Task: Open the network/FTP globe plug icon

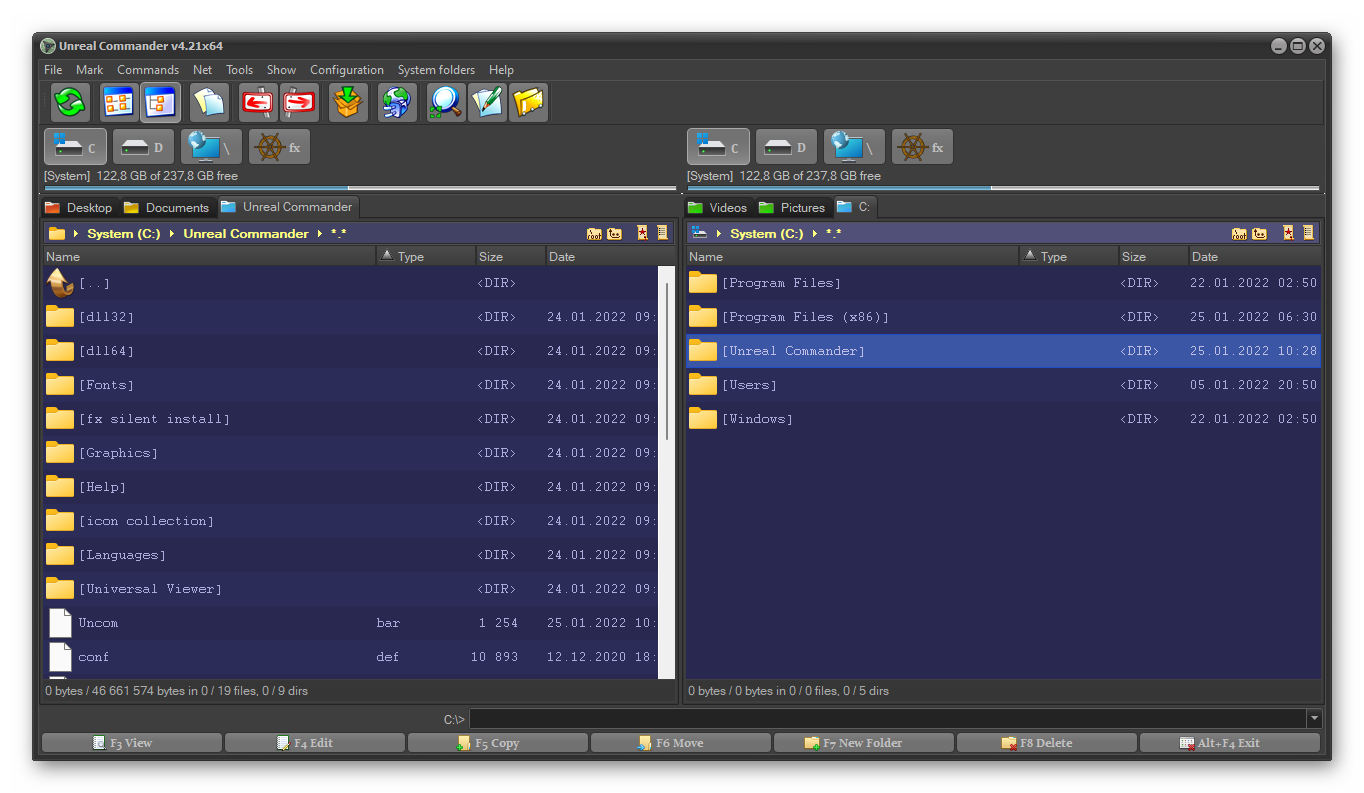Action: click(x=397, y=102)
